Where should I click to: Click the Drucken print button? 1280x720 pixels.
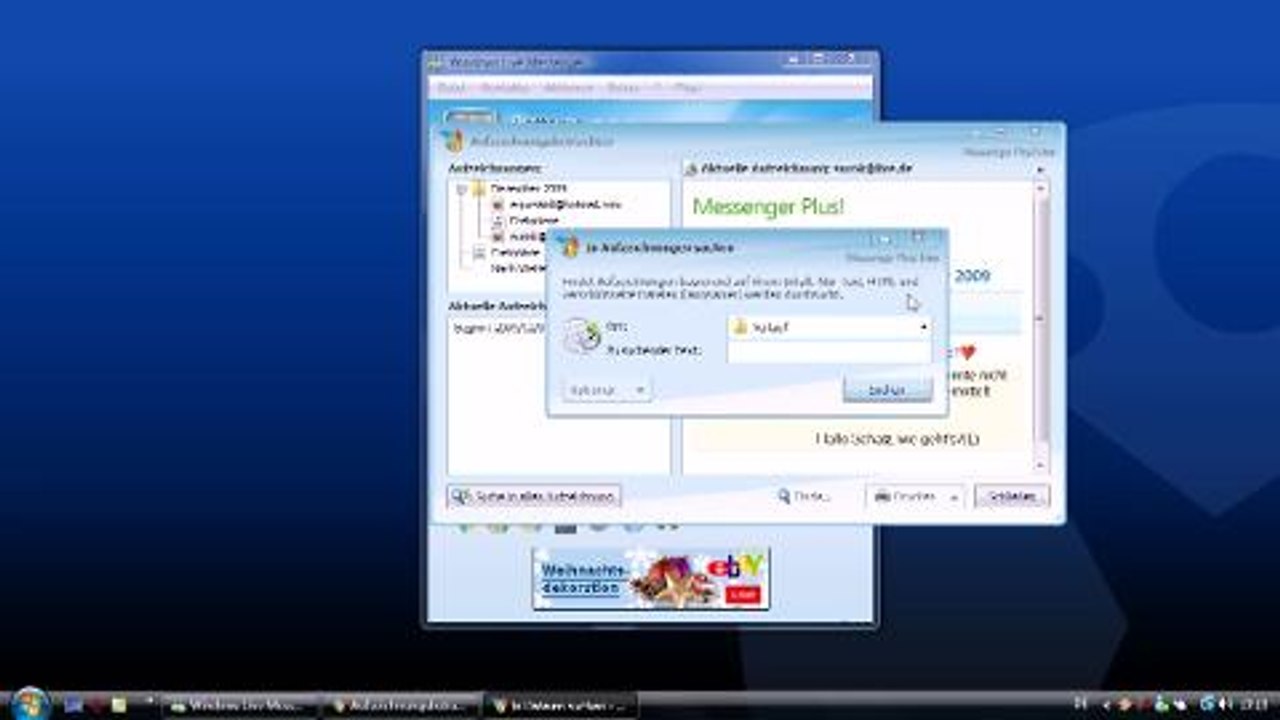905,496
